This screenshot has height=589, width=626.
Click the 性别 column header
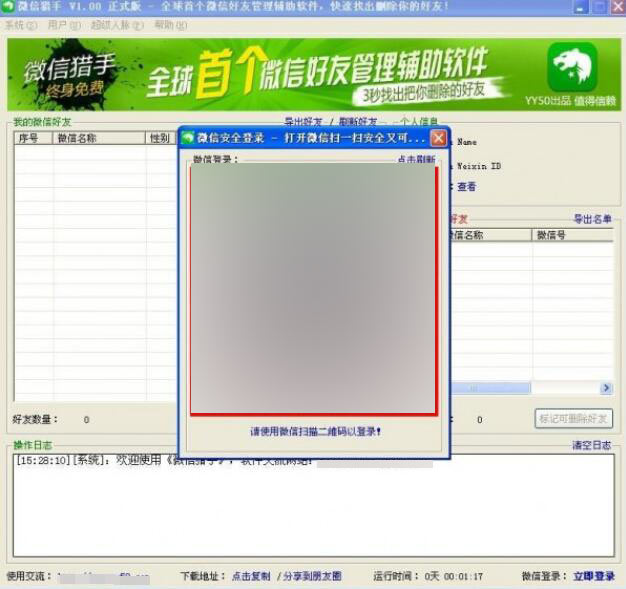tap(161, 138)
